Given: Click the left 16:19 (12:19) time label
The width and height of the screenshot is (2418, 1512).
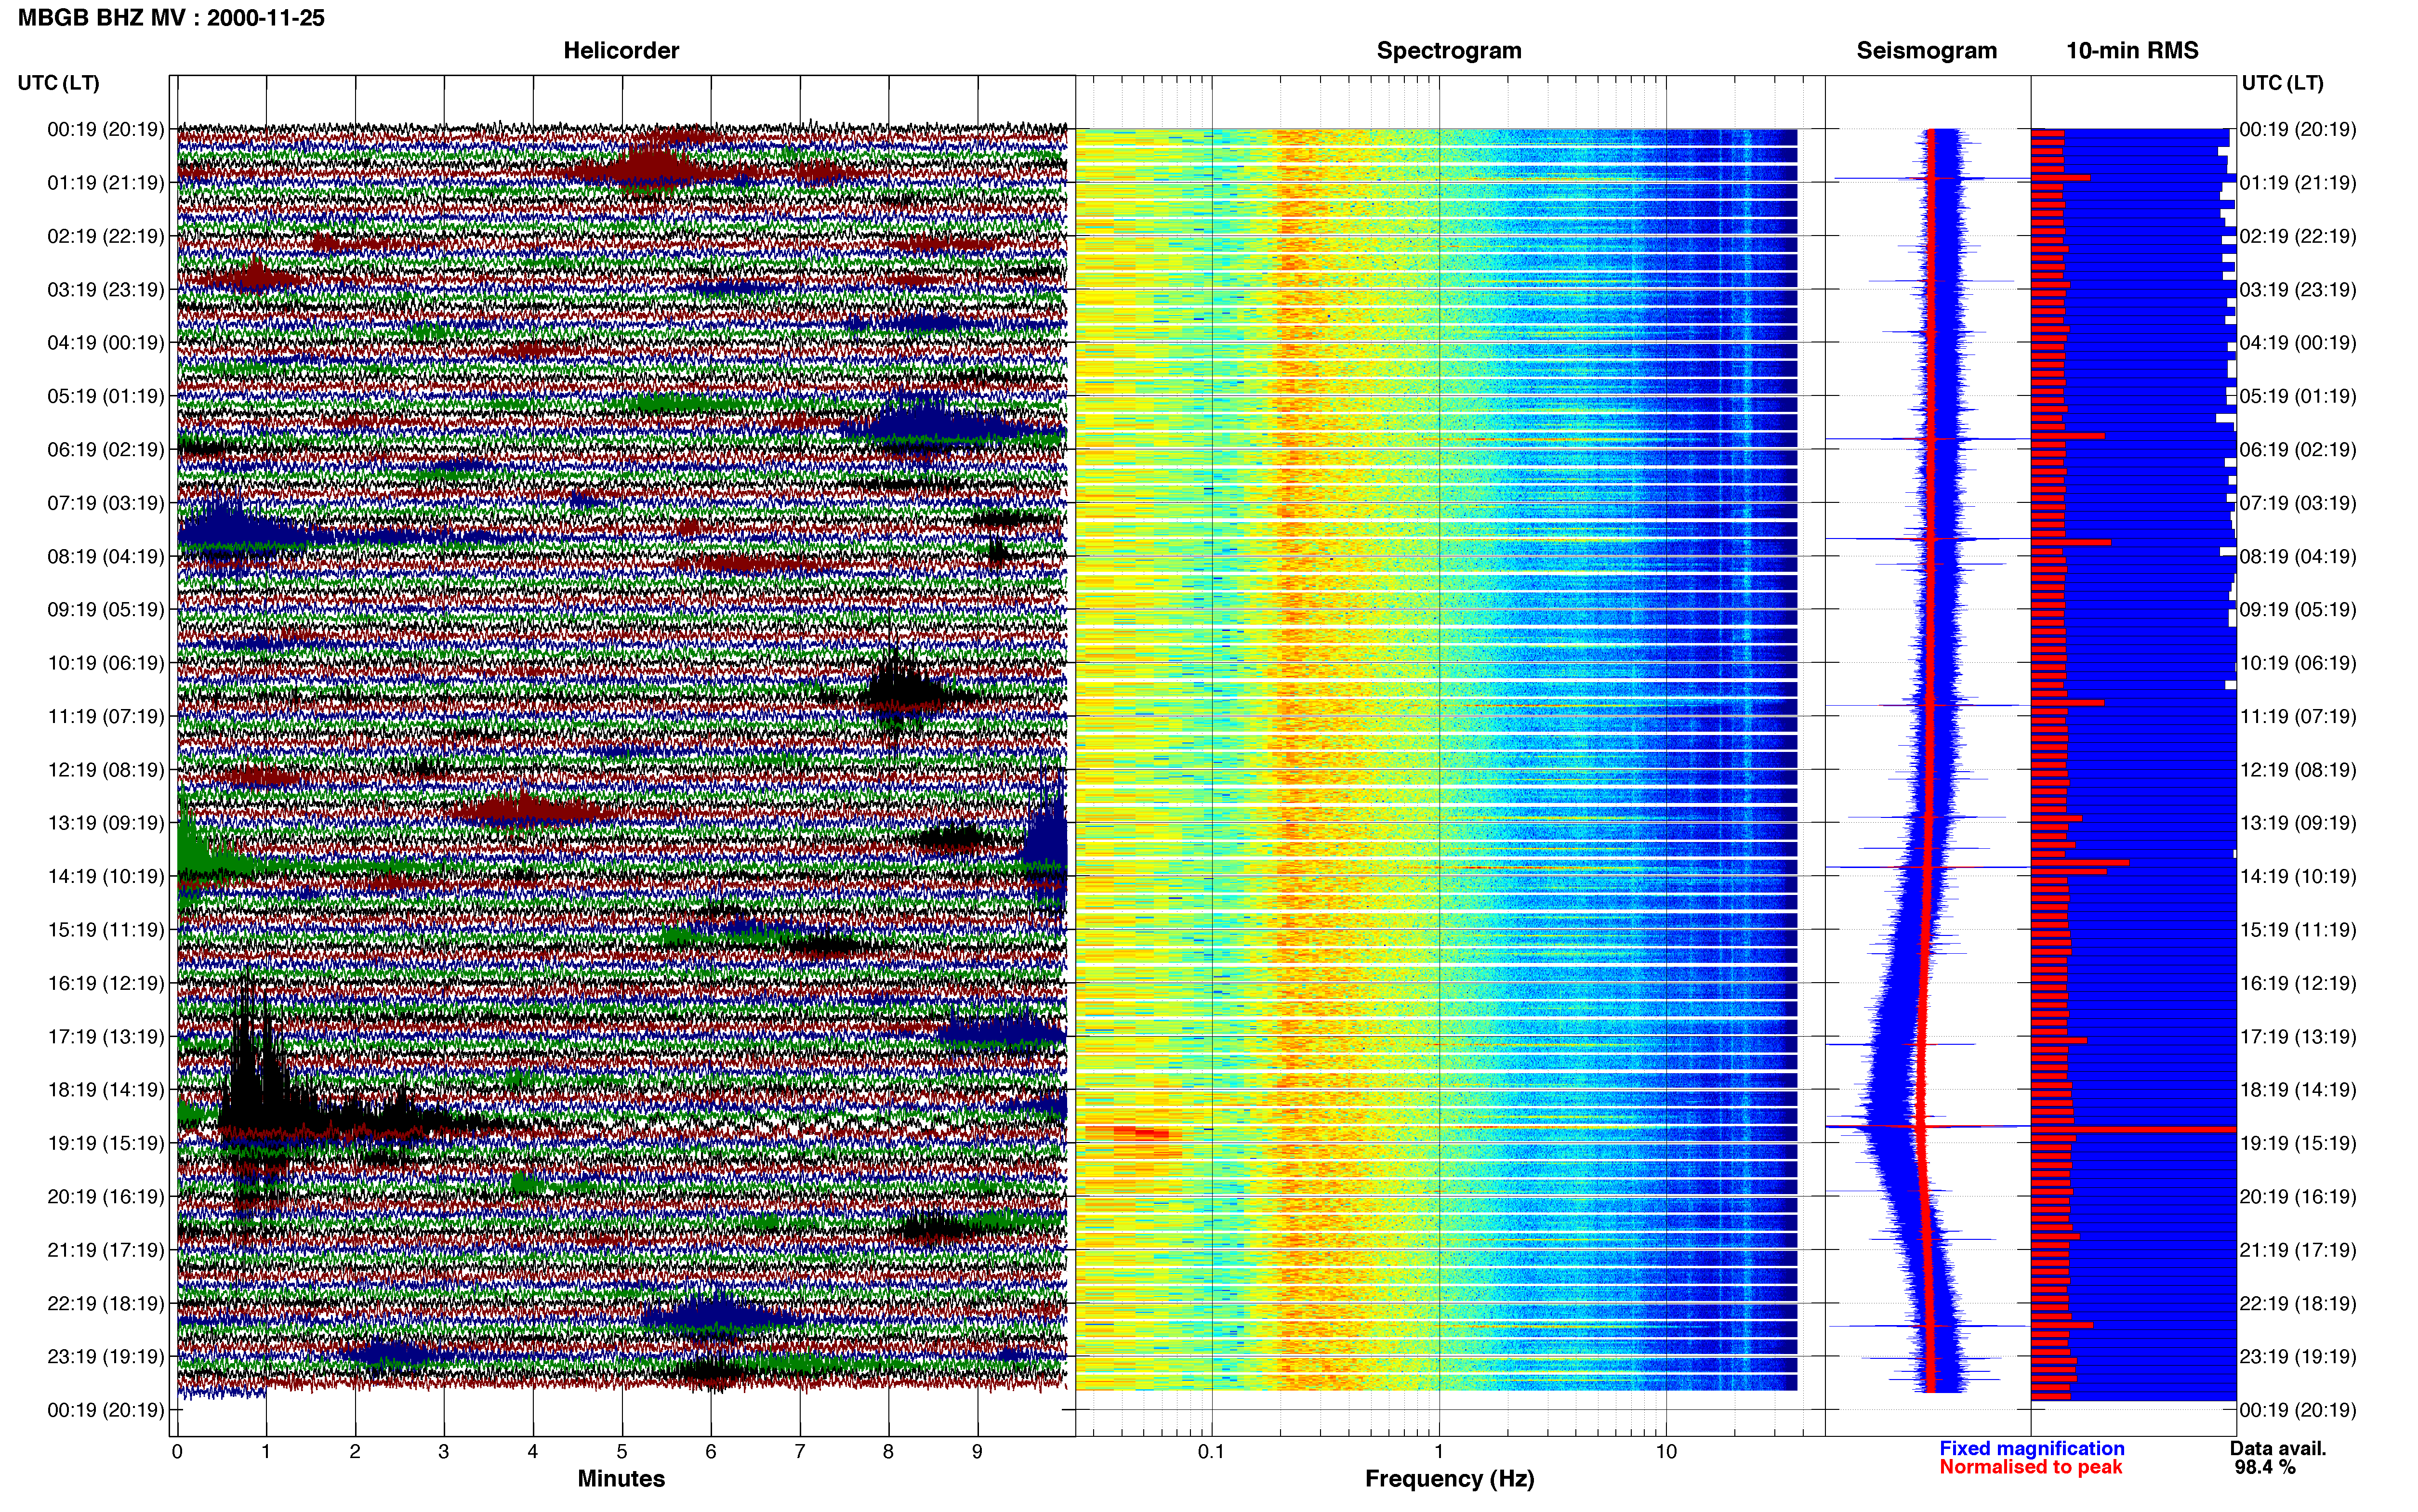Looking at the screenshot, I should point(105,983).
